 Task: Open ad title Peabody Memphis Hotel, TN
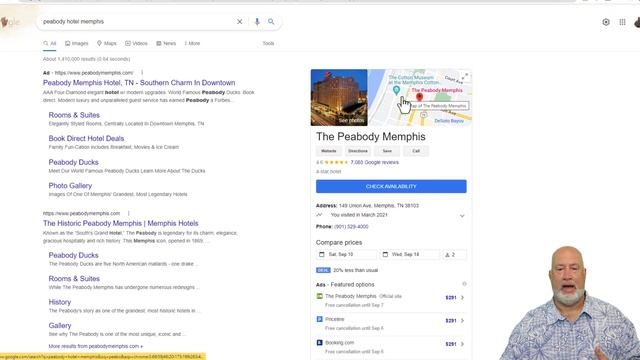point(139,83)
